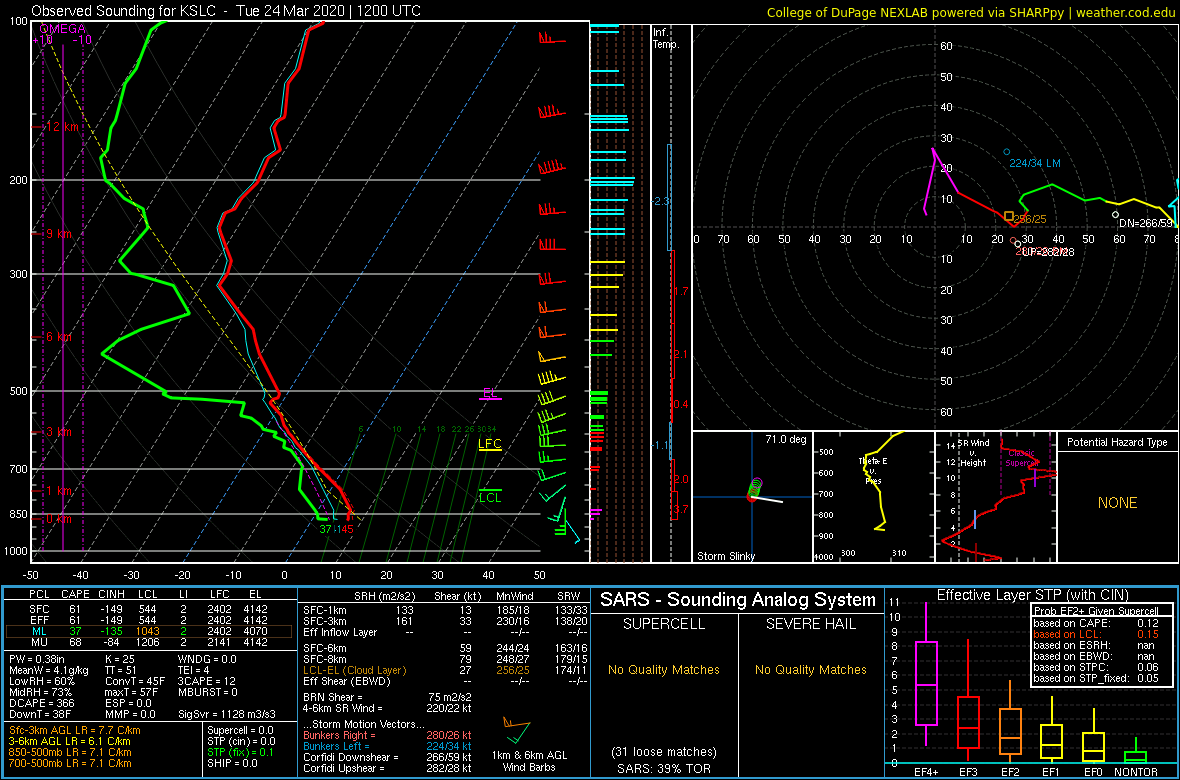Click the 'MeanW = 4.1g/kg' value
The image size is (1180, 780).
coord(48,669)
